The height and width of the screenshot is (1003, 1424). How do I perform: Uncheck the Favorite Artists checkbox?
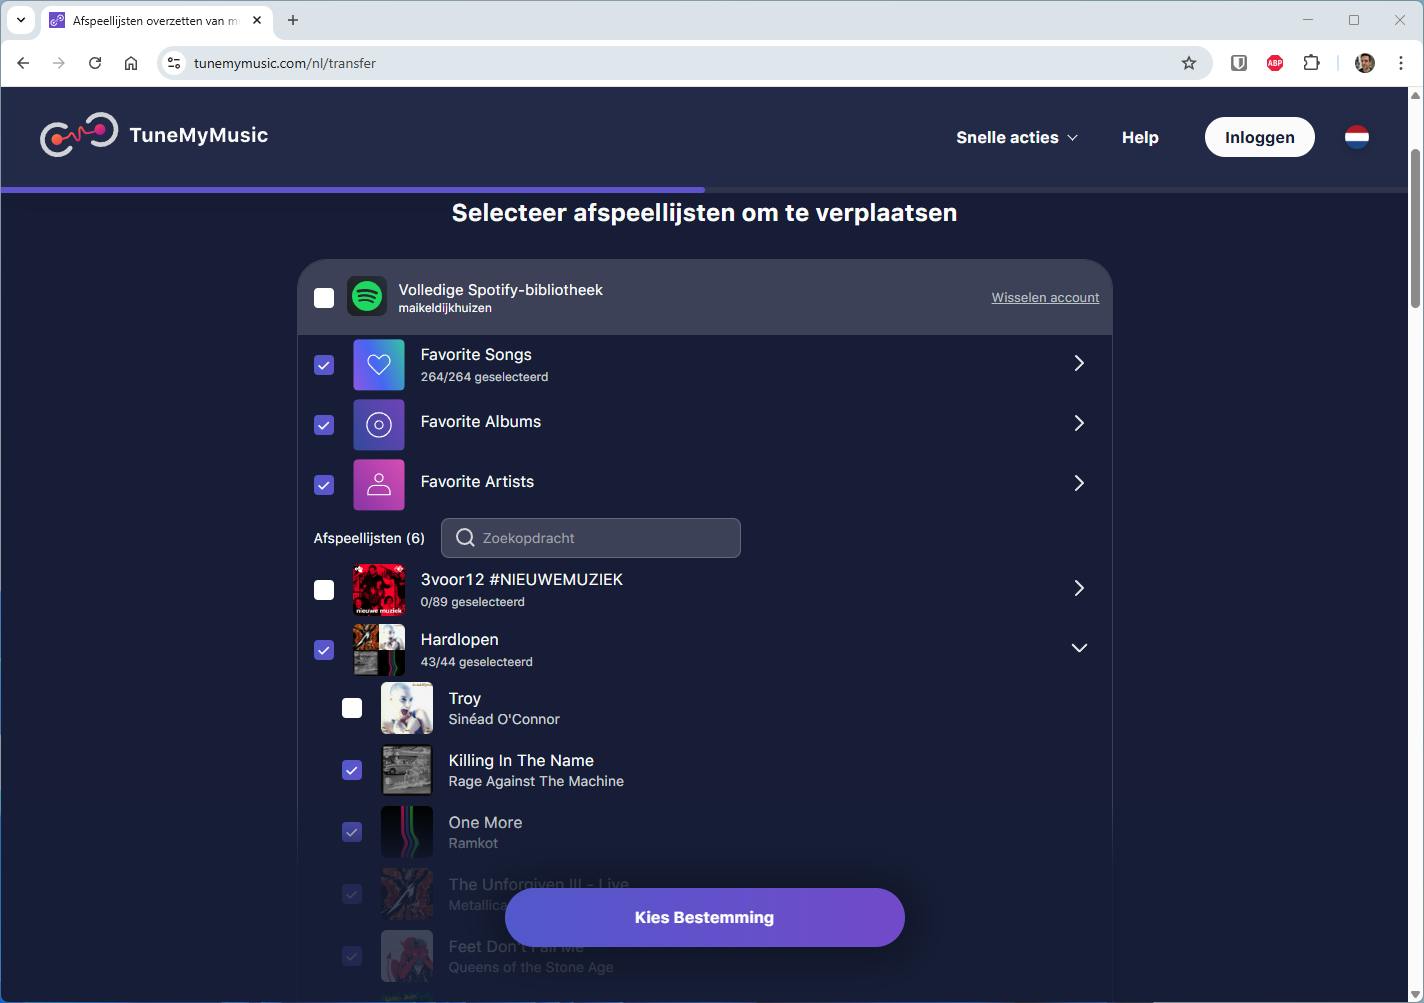pyautogui.click(x=324, y=485)
